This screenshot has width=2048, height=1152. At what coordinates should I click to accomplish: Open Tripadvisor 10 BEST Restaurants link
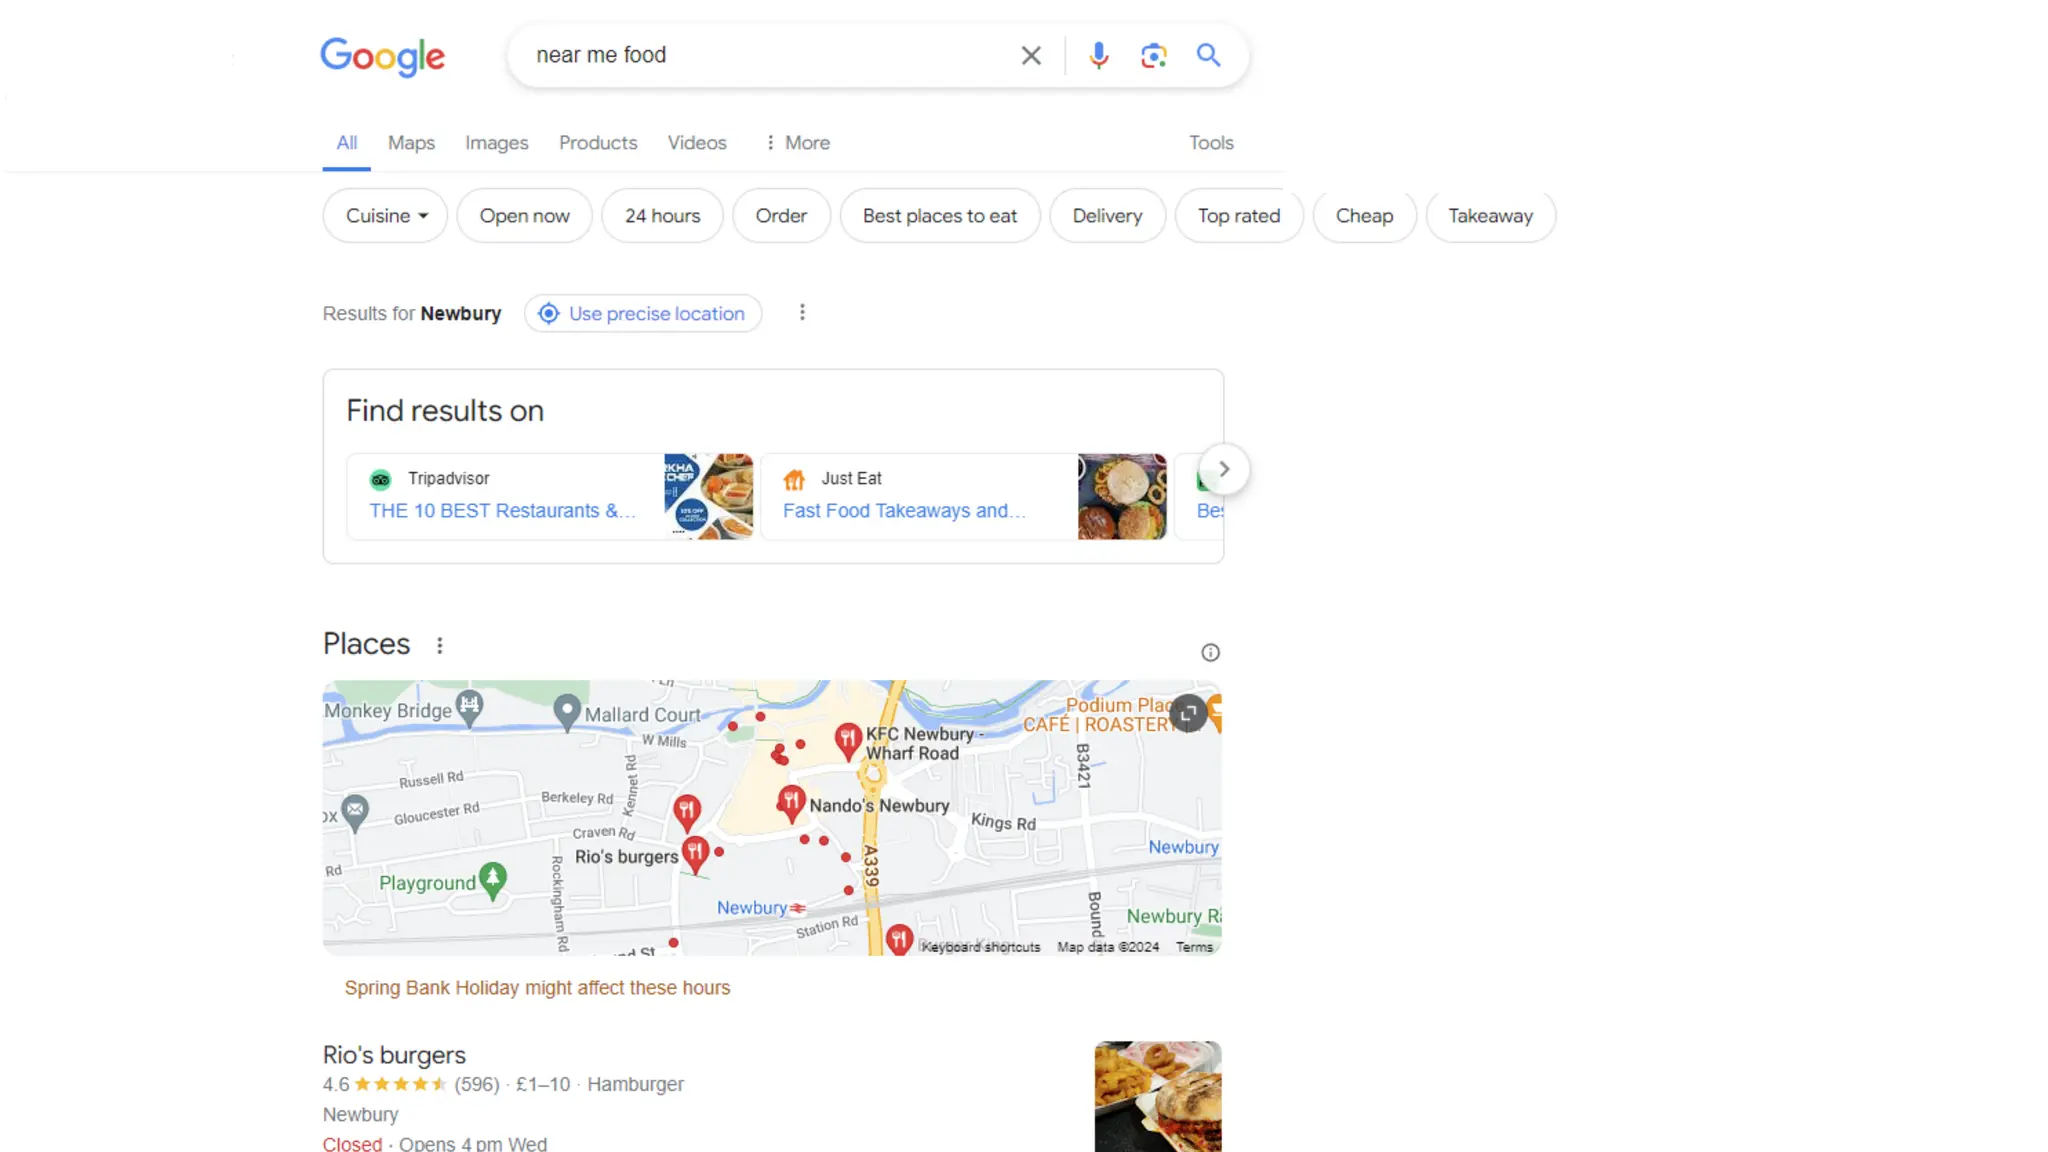502,511
